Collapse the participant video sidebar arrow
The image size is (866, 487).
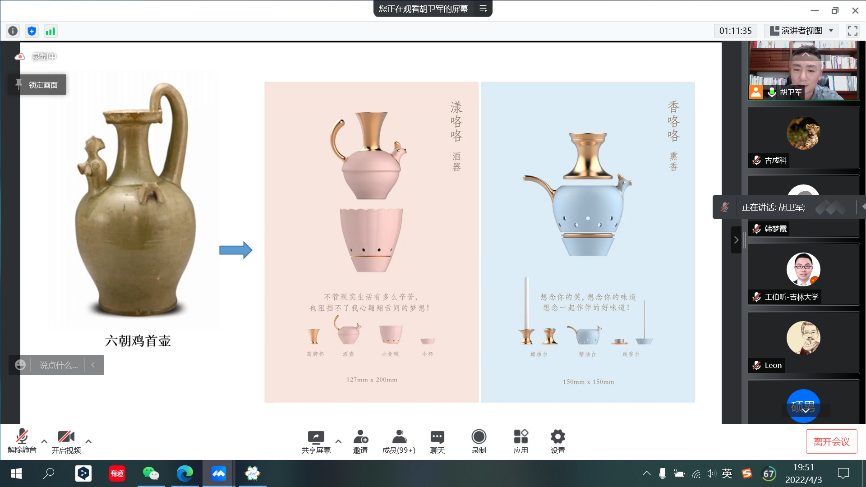point(736,240)
